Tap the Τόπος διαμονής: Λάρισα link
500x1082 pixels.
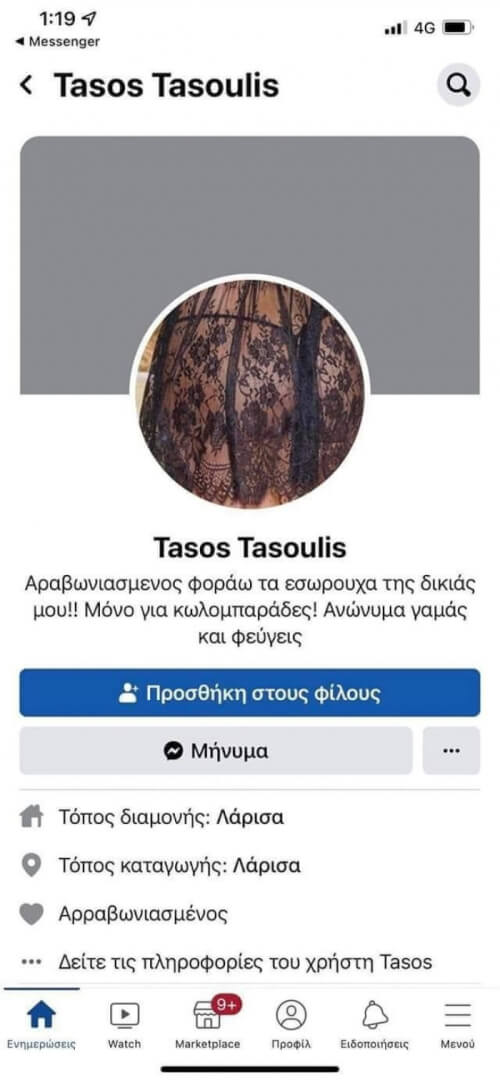pos(171,818)
